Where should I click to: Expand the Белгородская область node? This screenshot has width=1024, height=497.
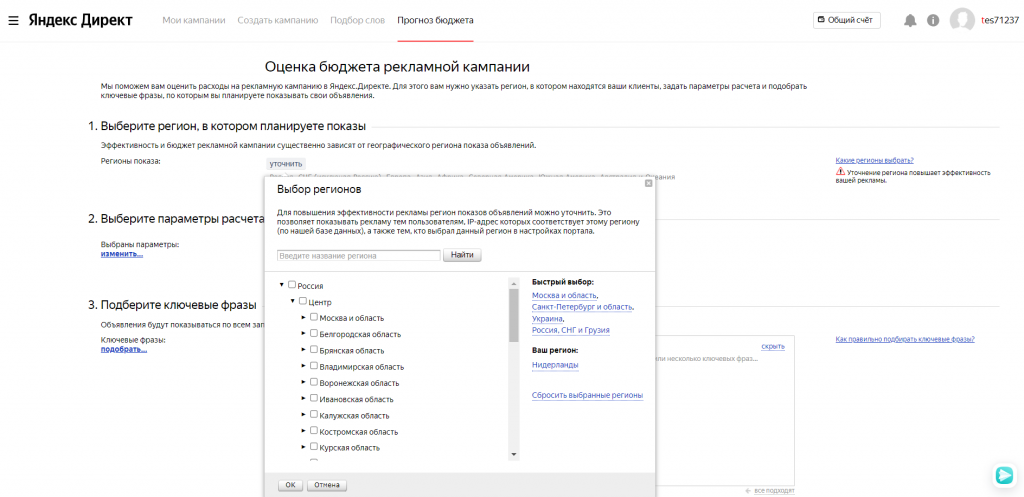point(304,333)
